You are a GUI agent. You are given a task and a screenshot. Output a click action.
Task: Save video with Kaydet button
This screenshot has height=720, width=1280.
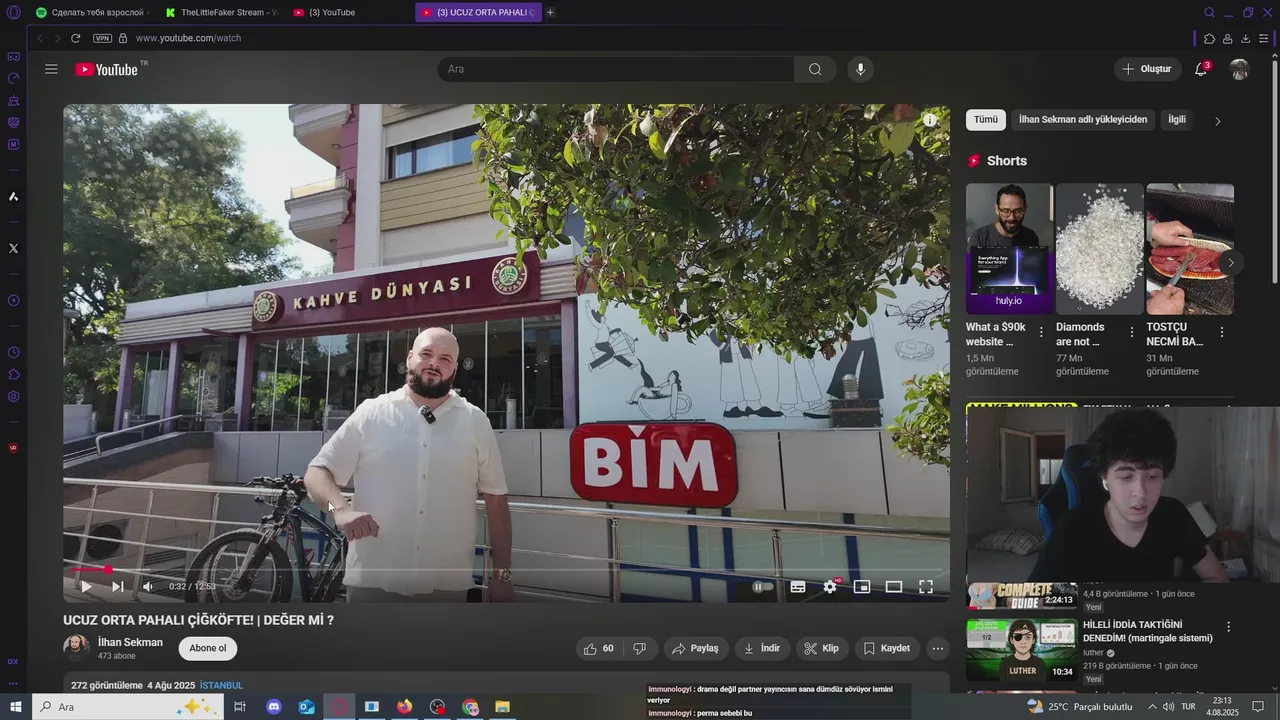(x=887, y=648)
